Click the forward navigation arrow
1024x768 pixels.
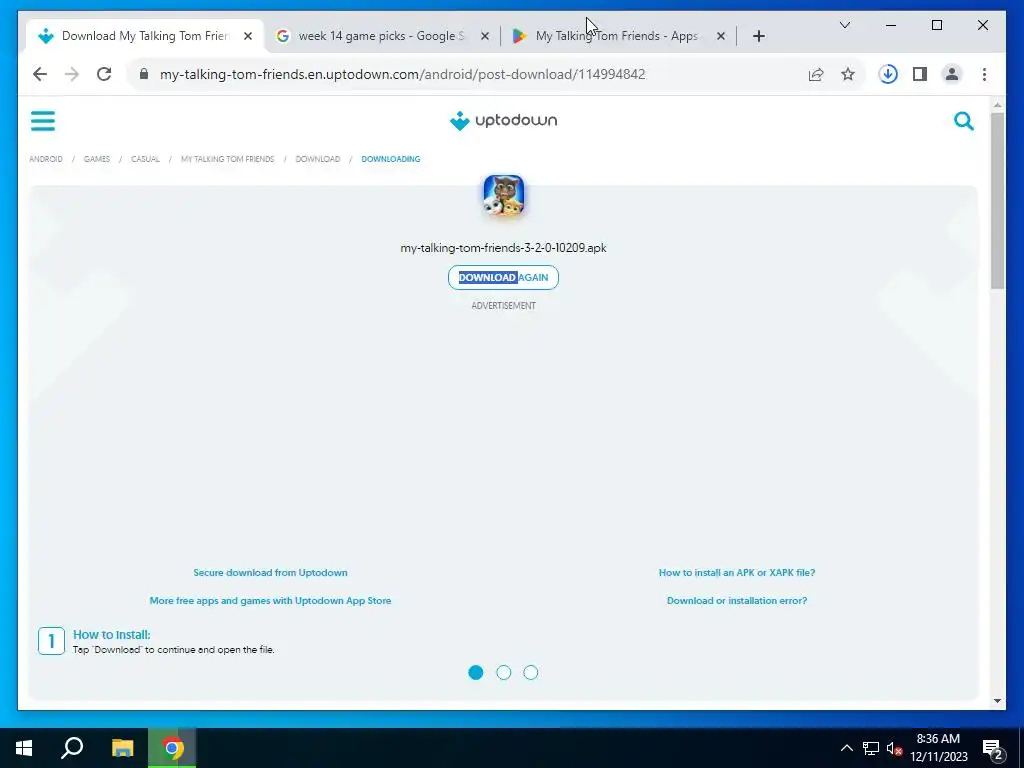(72, 74)
